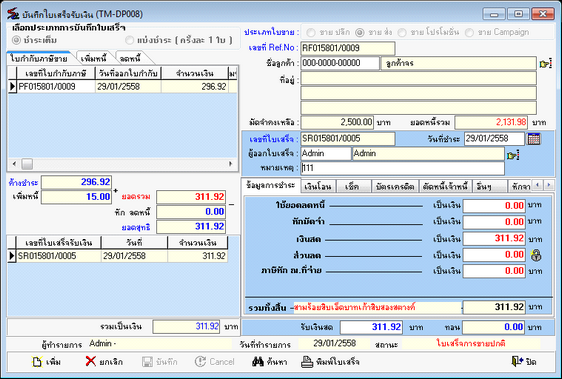The width and height of the screenshot is (562, 379).
Task: Click invoice grid scrollbar right arrow
Action: [230, 164]
